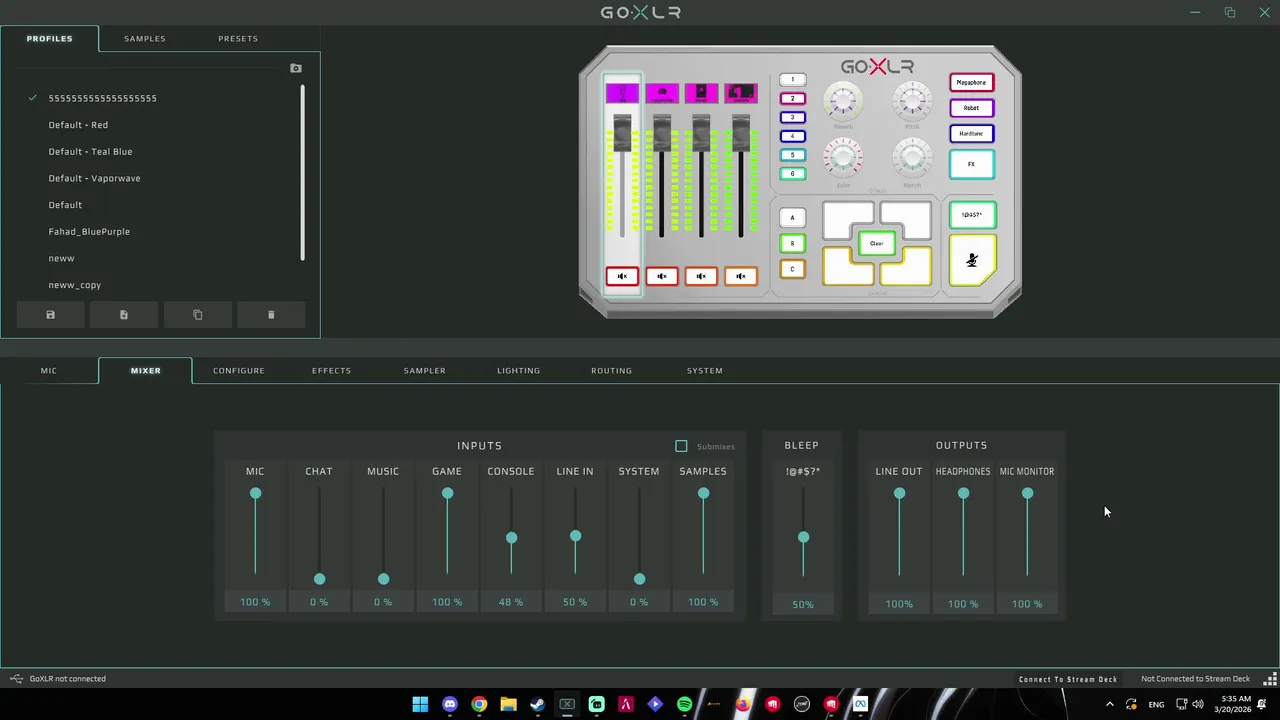Click the CONSOLE input slider handle
The image size is (1280, 720).
511,538
